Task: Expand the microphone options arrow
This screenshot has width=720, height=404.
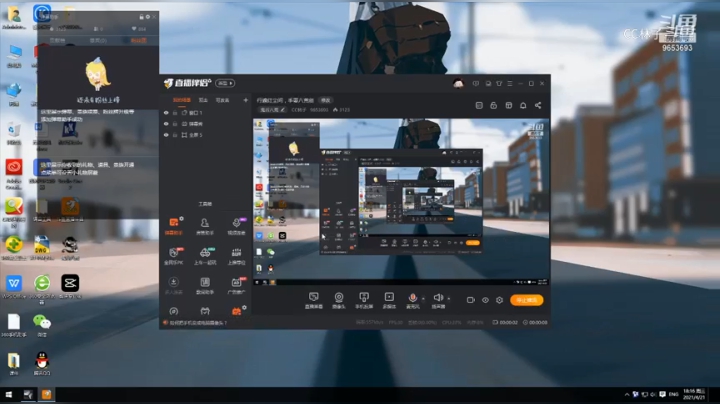Action: pyautogui.click(x=423, y=299)
